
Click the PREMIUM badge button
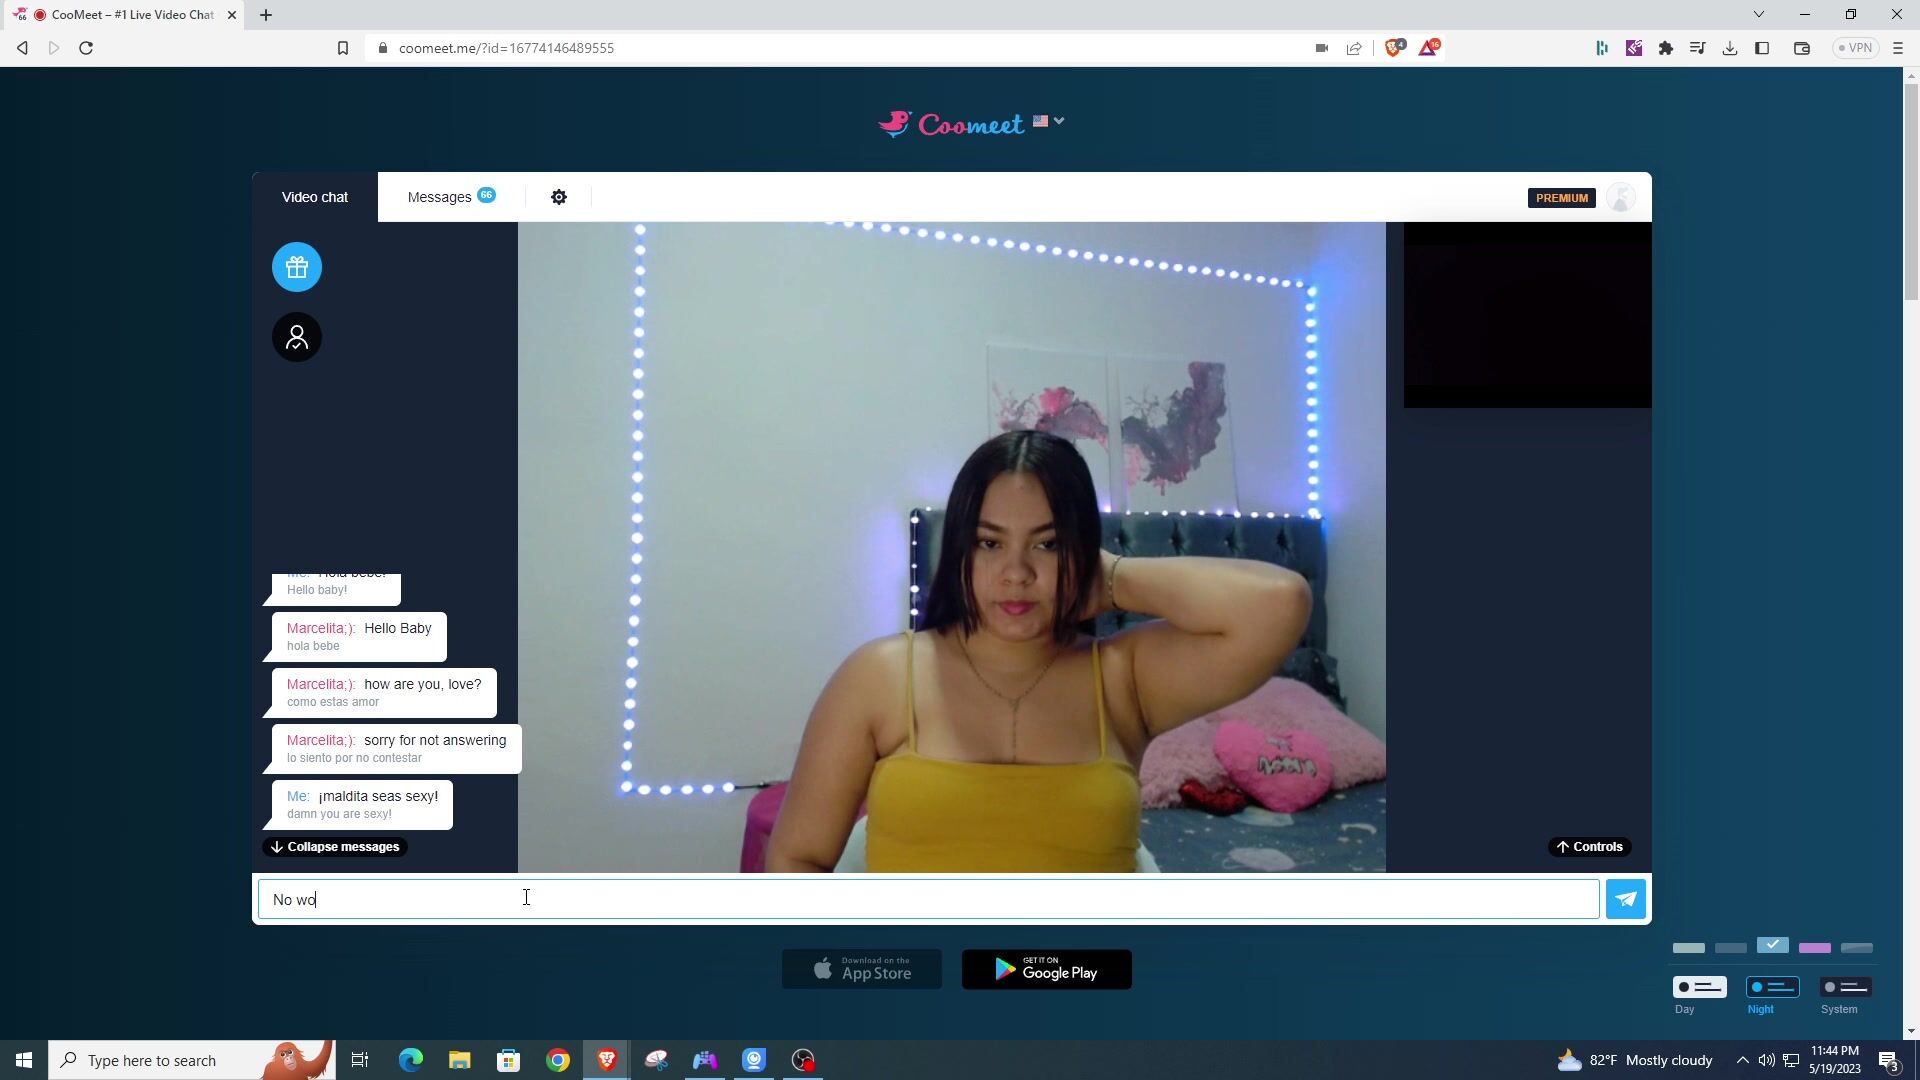pos(1561,198)
